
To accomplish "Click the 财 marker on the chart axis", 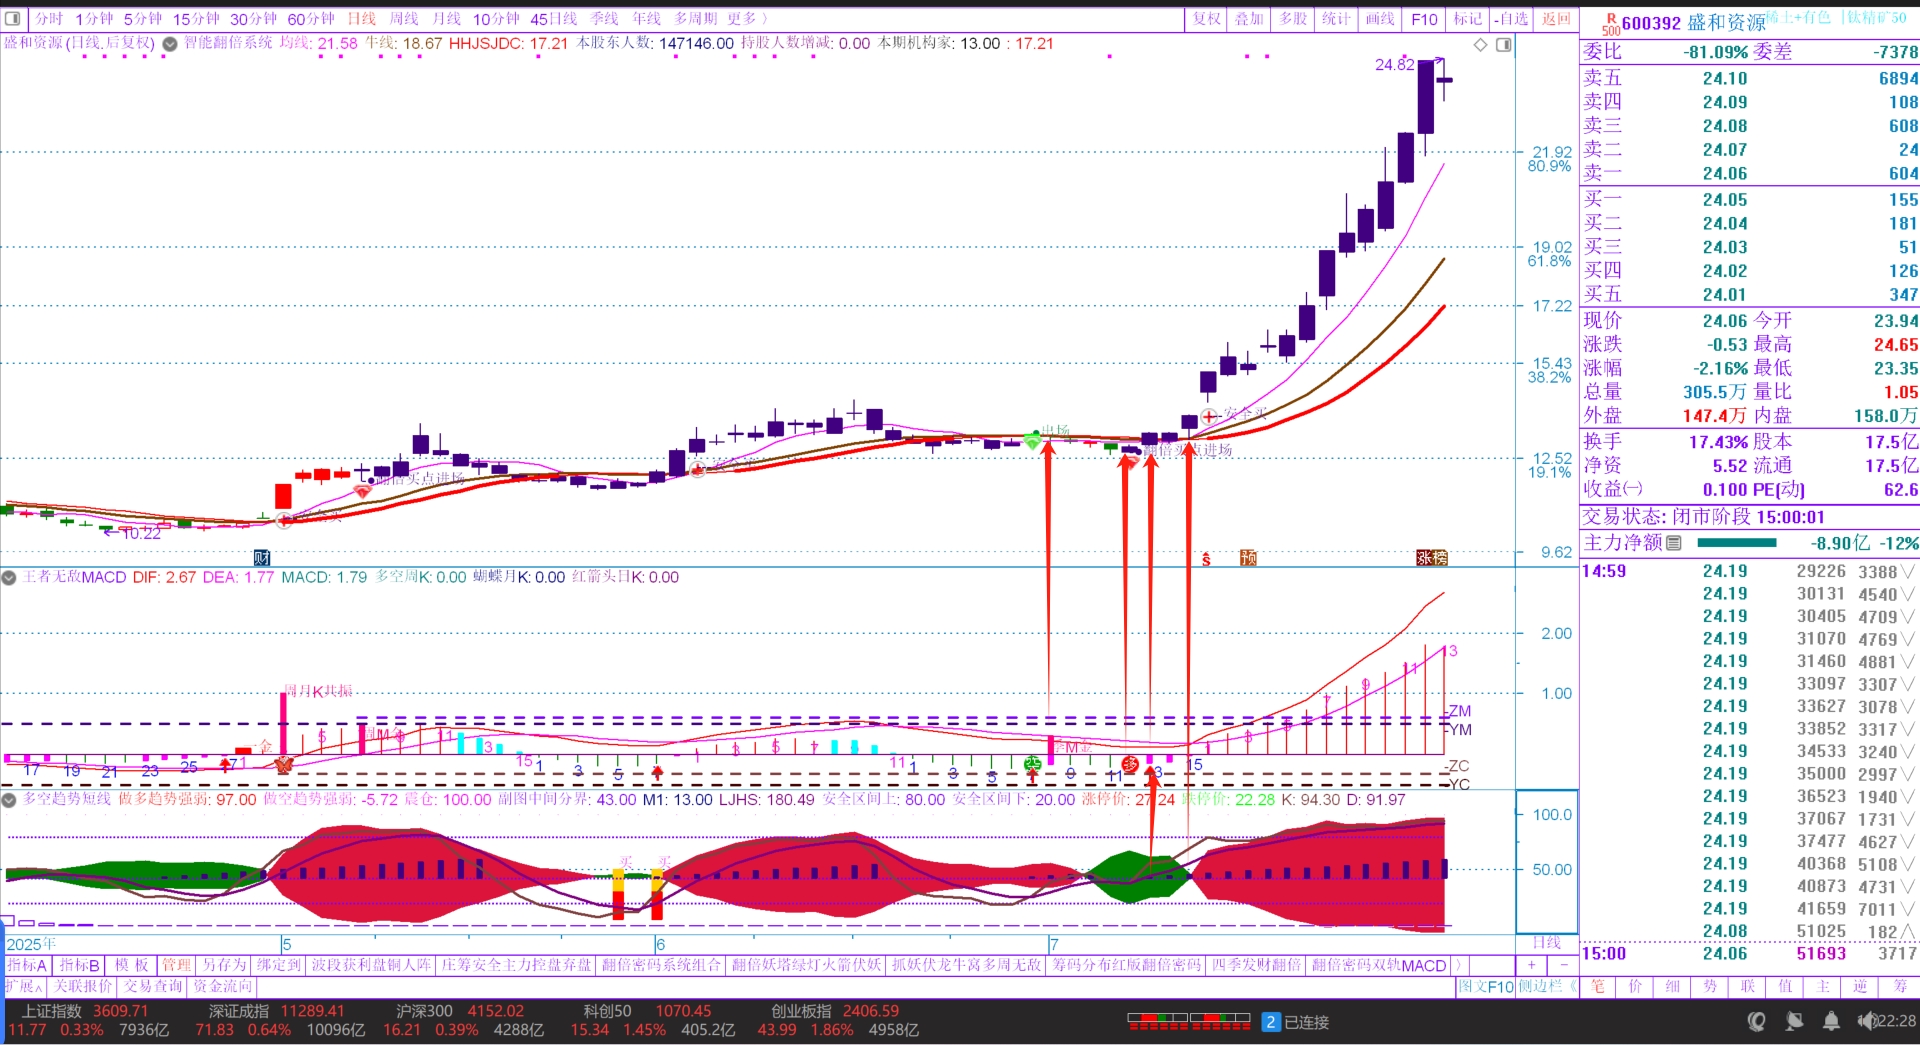I will [262, 558].
